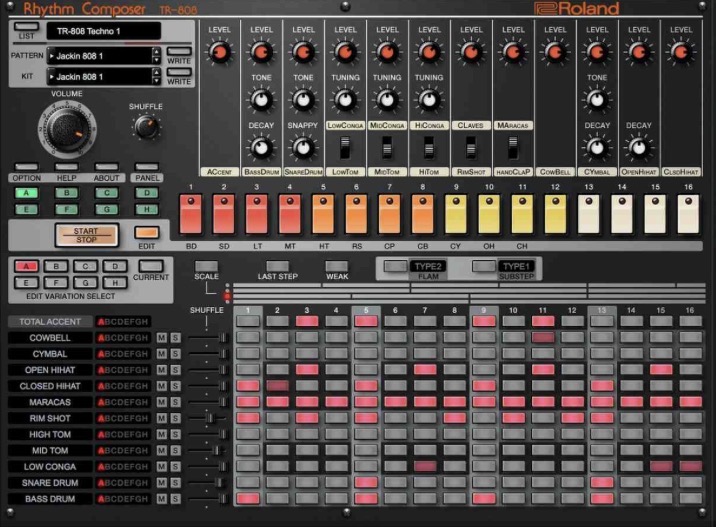Select the LOW CONGA track label
The image size is (716, 527).
(x=50, y=467)
